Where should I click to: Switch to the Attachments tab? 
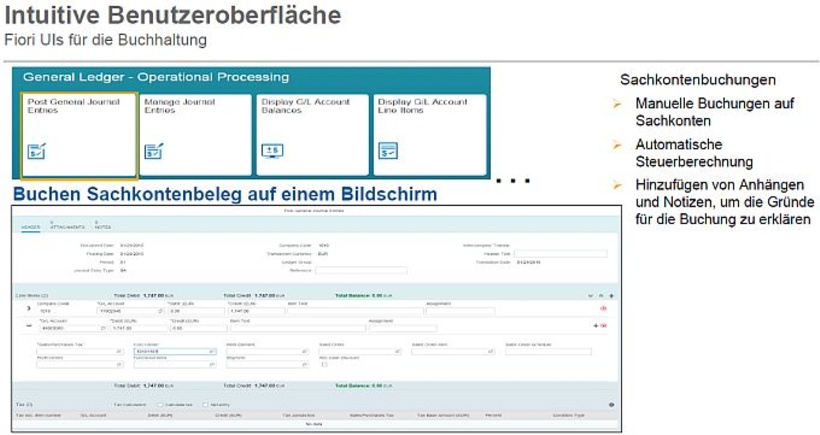coord(67,227)
